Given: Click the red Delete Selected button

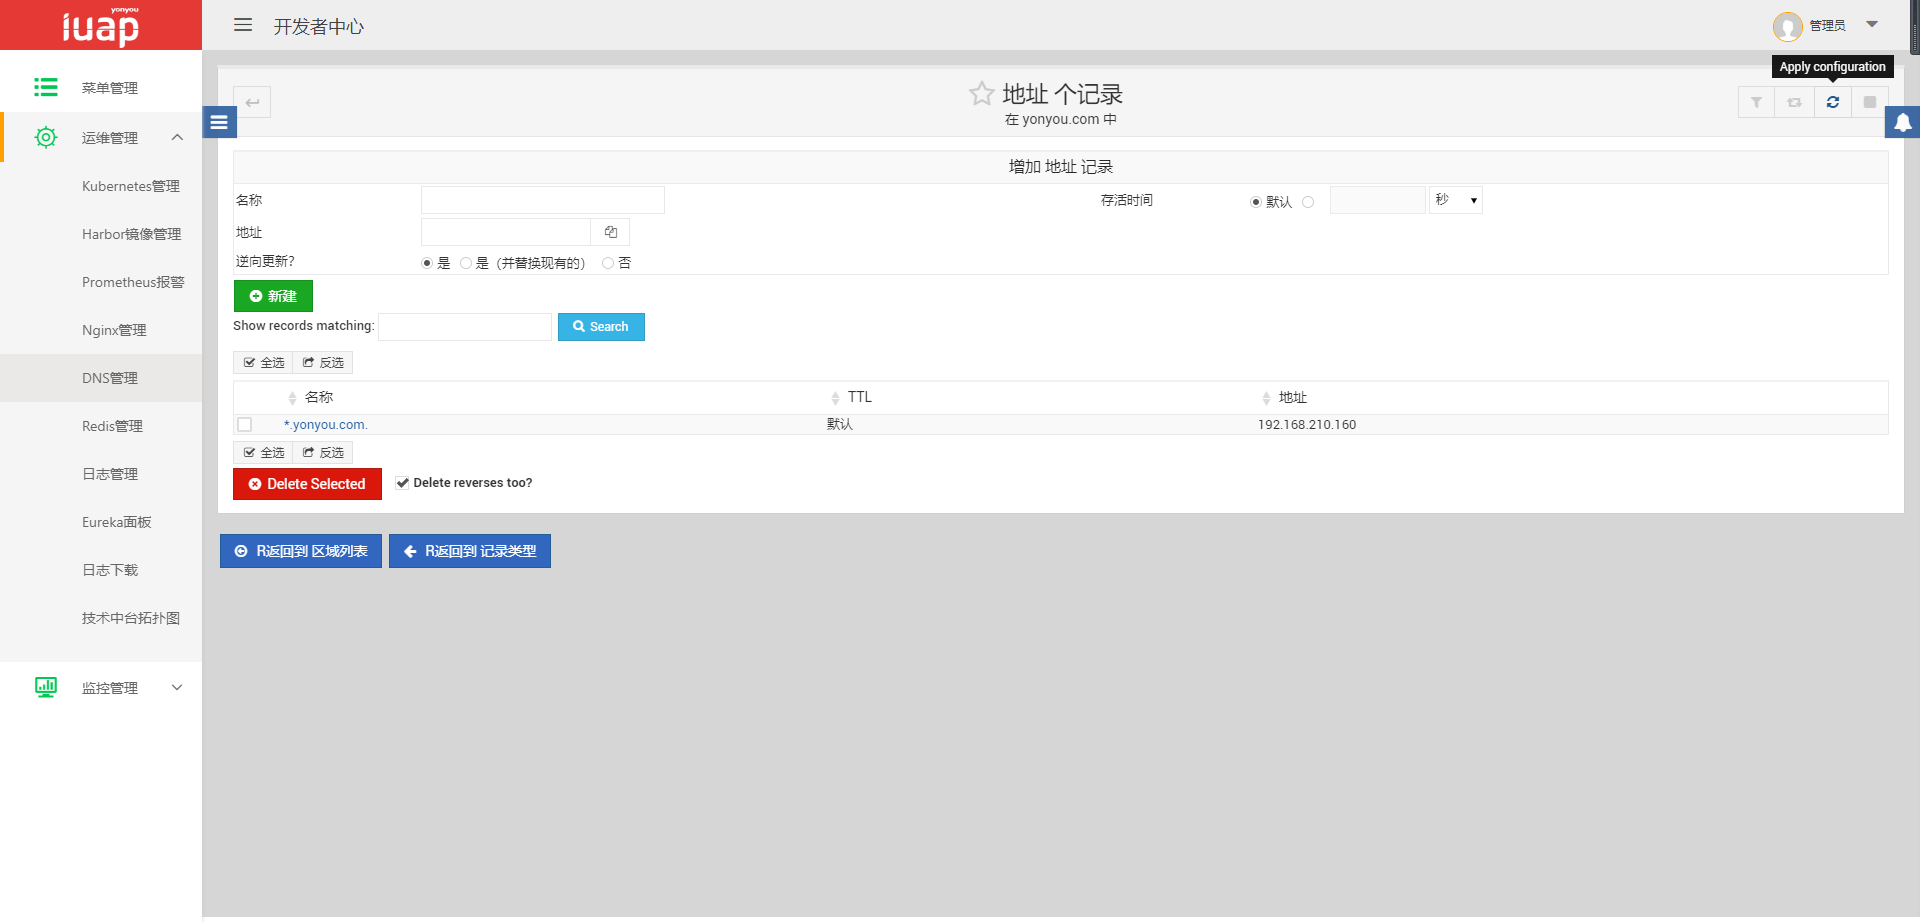Looking at the screenshot, I should point(307,484).
